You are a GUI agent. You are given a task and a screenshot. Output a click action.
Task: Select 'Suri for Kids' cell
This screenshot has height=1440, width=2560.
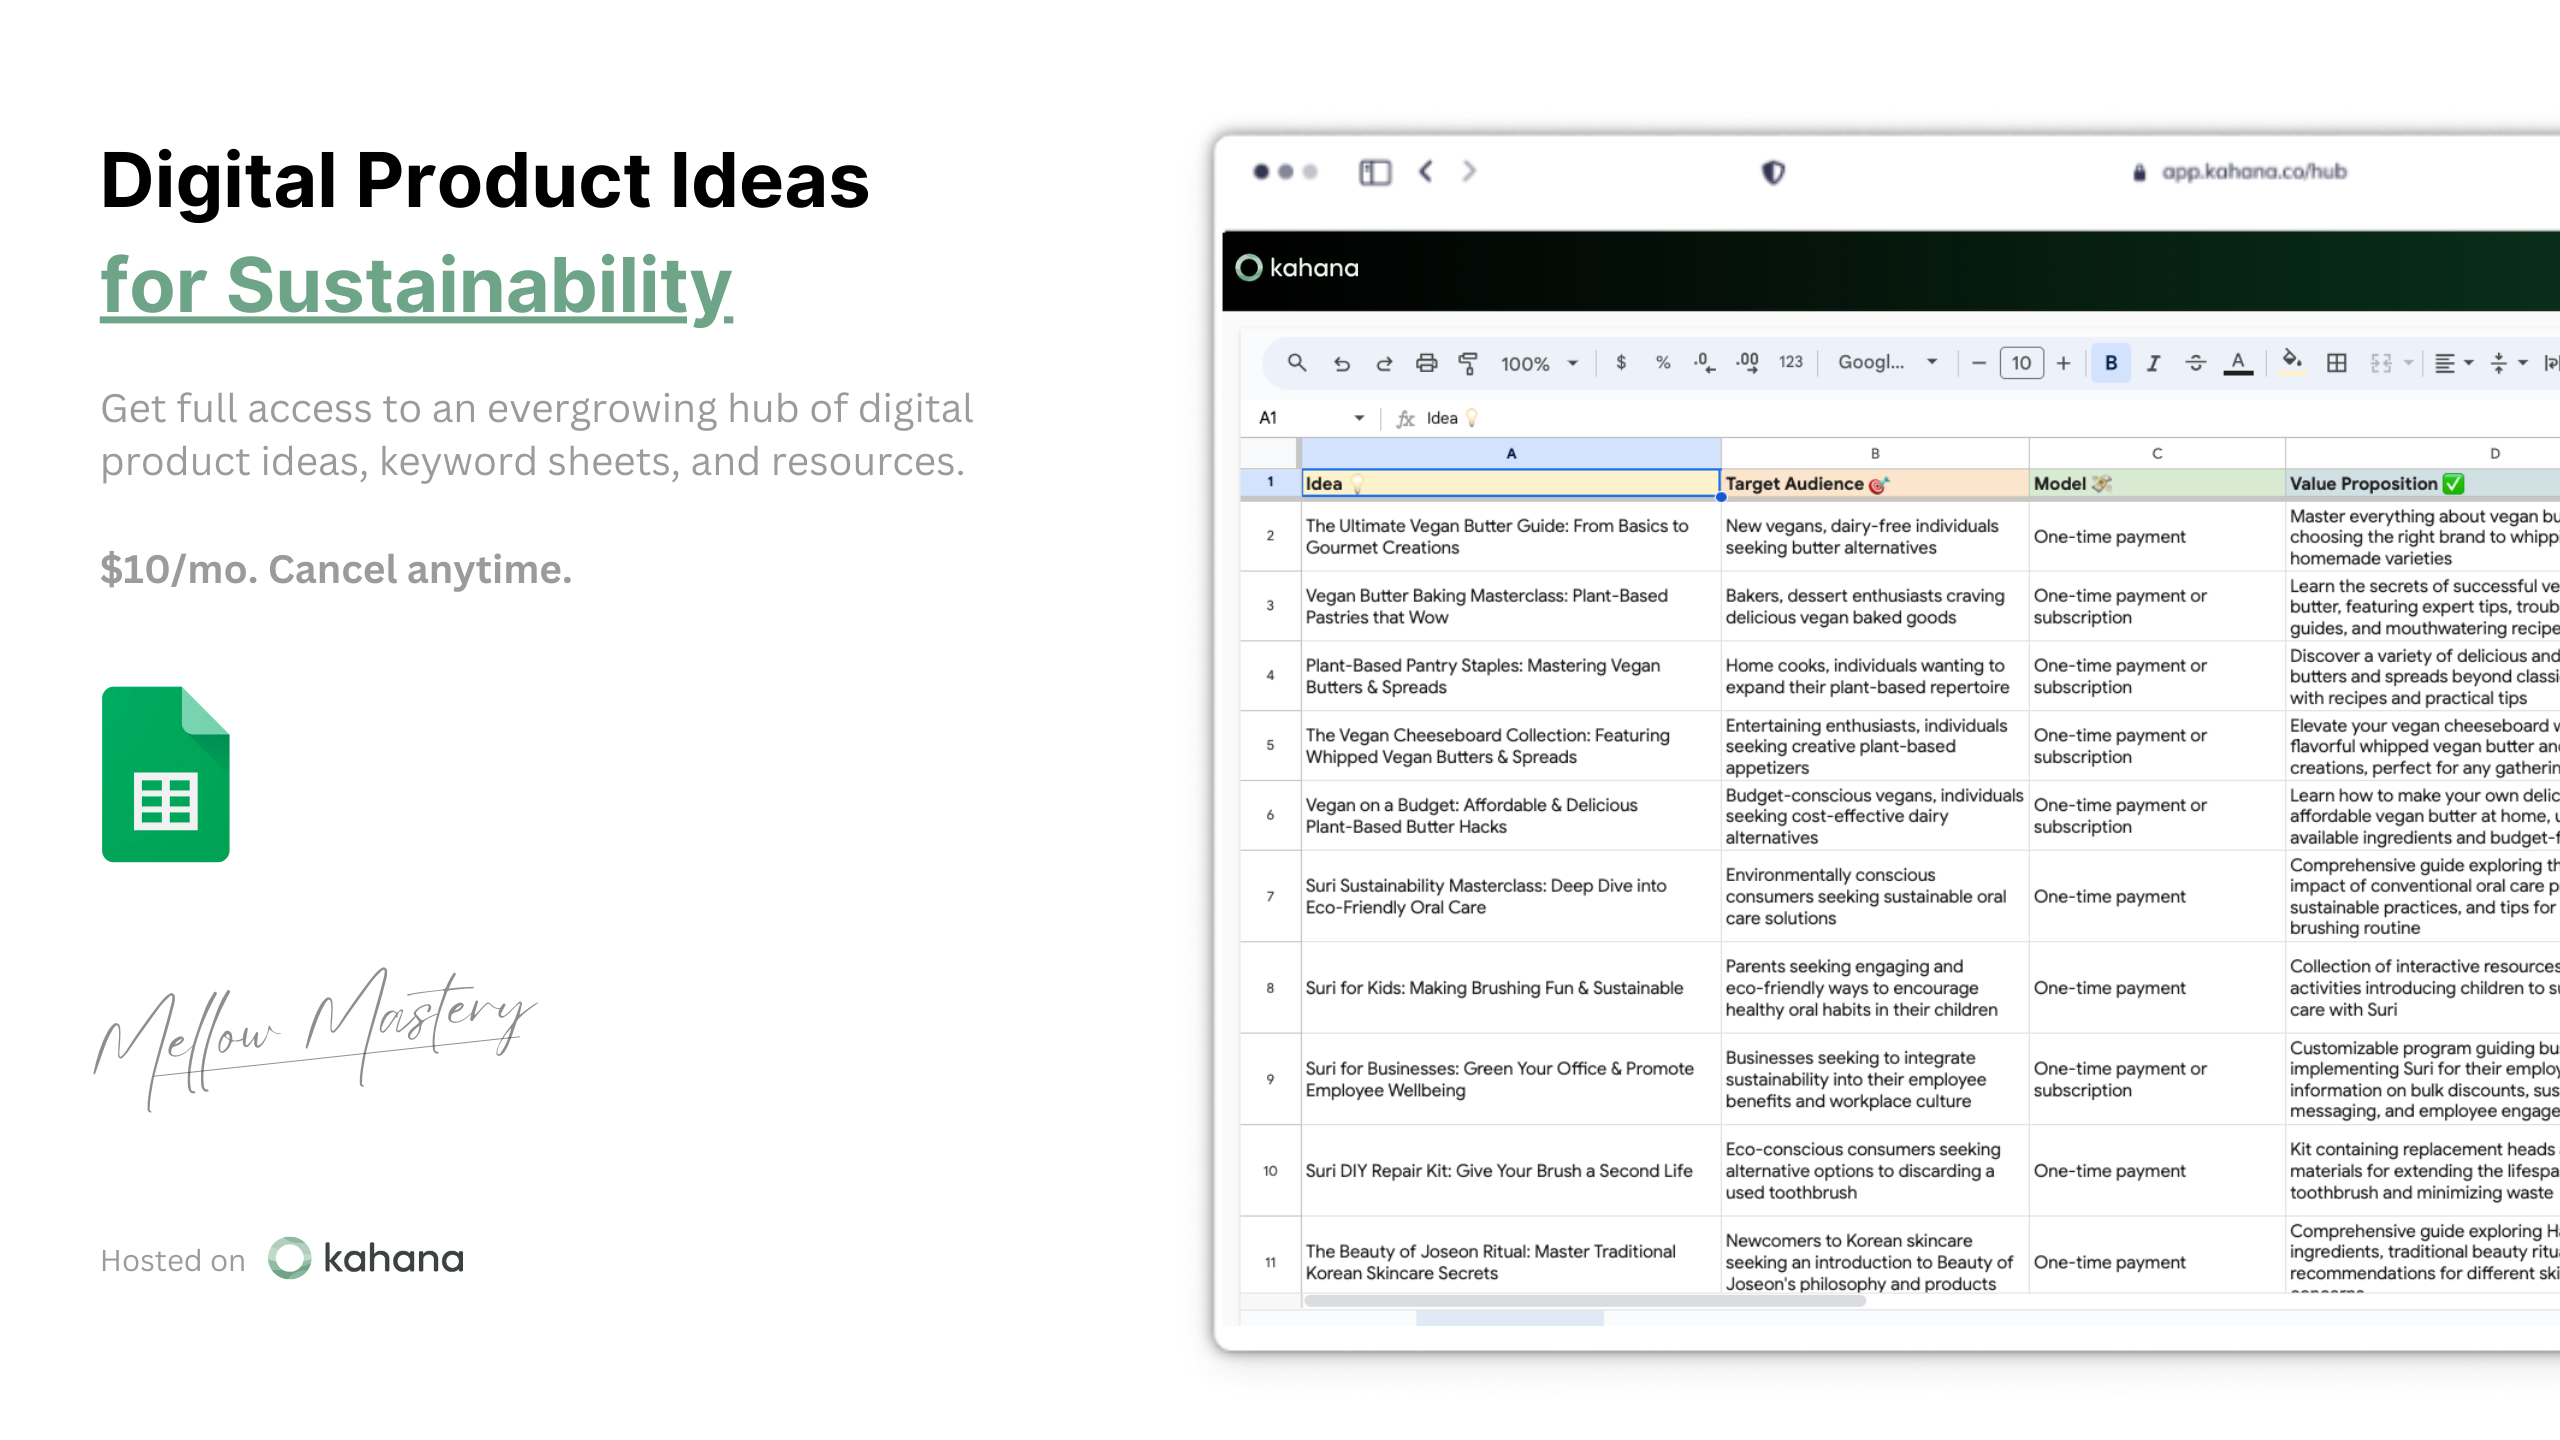pos(1511,988)
